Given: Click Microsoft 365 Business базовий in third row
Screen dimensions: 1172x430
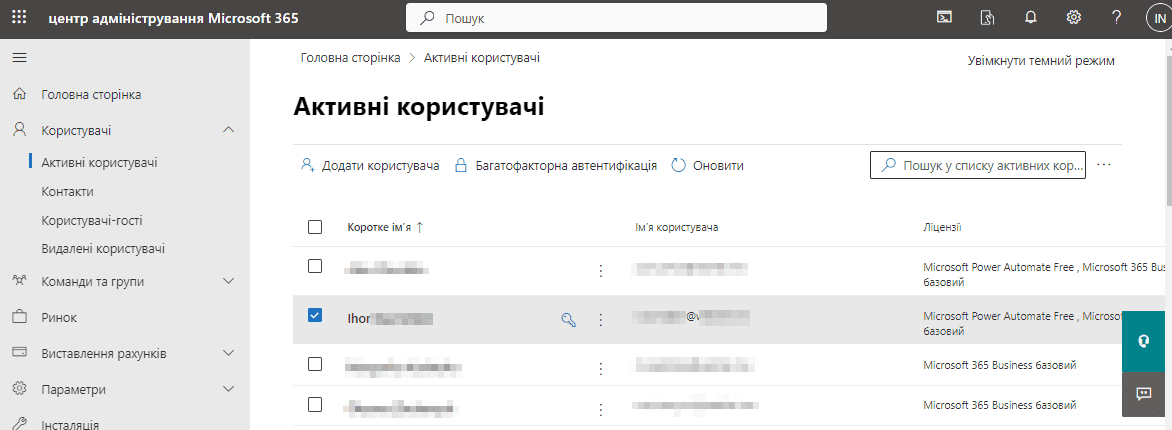Looking at the screenshot, I should (x=1000, y=366).
